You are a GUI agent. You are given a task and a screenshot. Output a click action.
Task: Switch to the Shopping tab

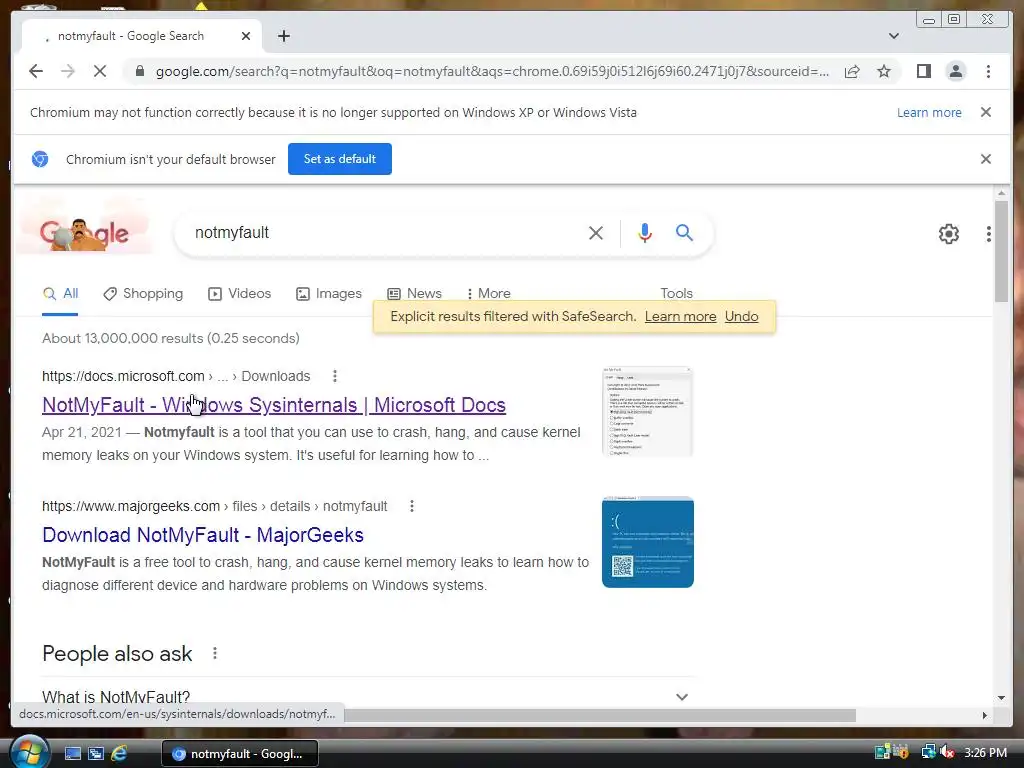pos(143,293)
